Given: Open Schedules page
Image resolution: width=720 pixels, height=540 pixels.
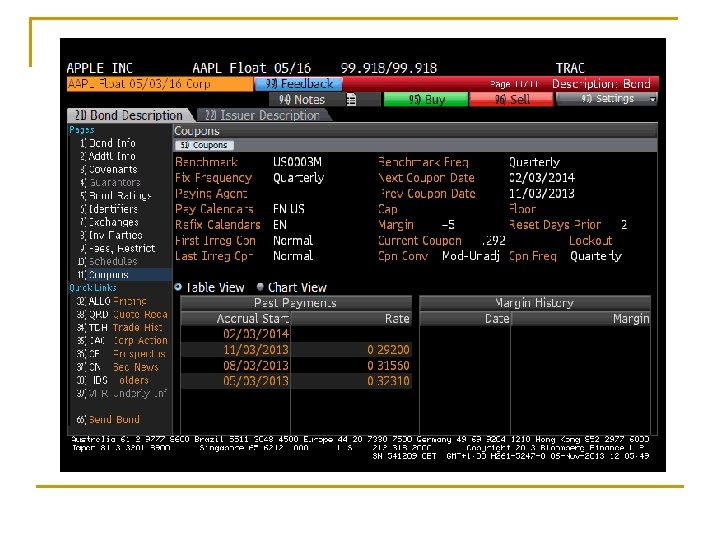Looking at the screenshot, I should 109,261.
